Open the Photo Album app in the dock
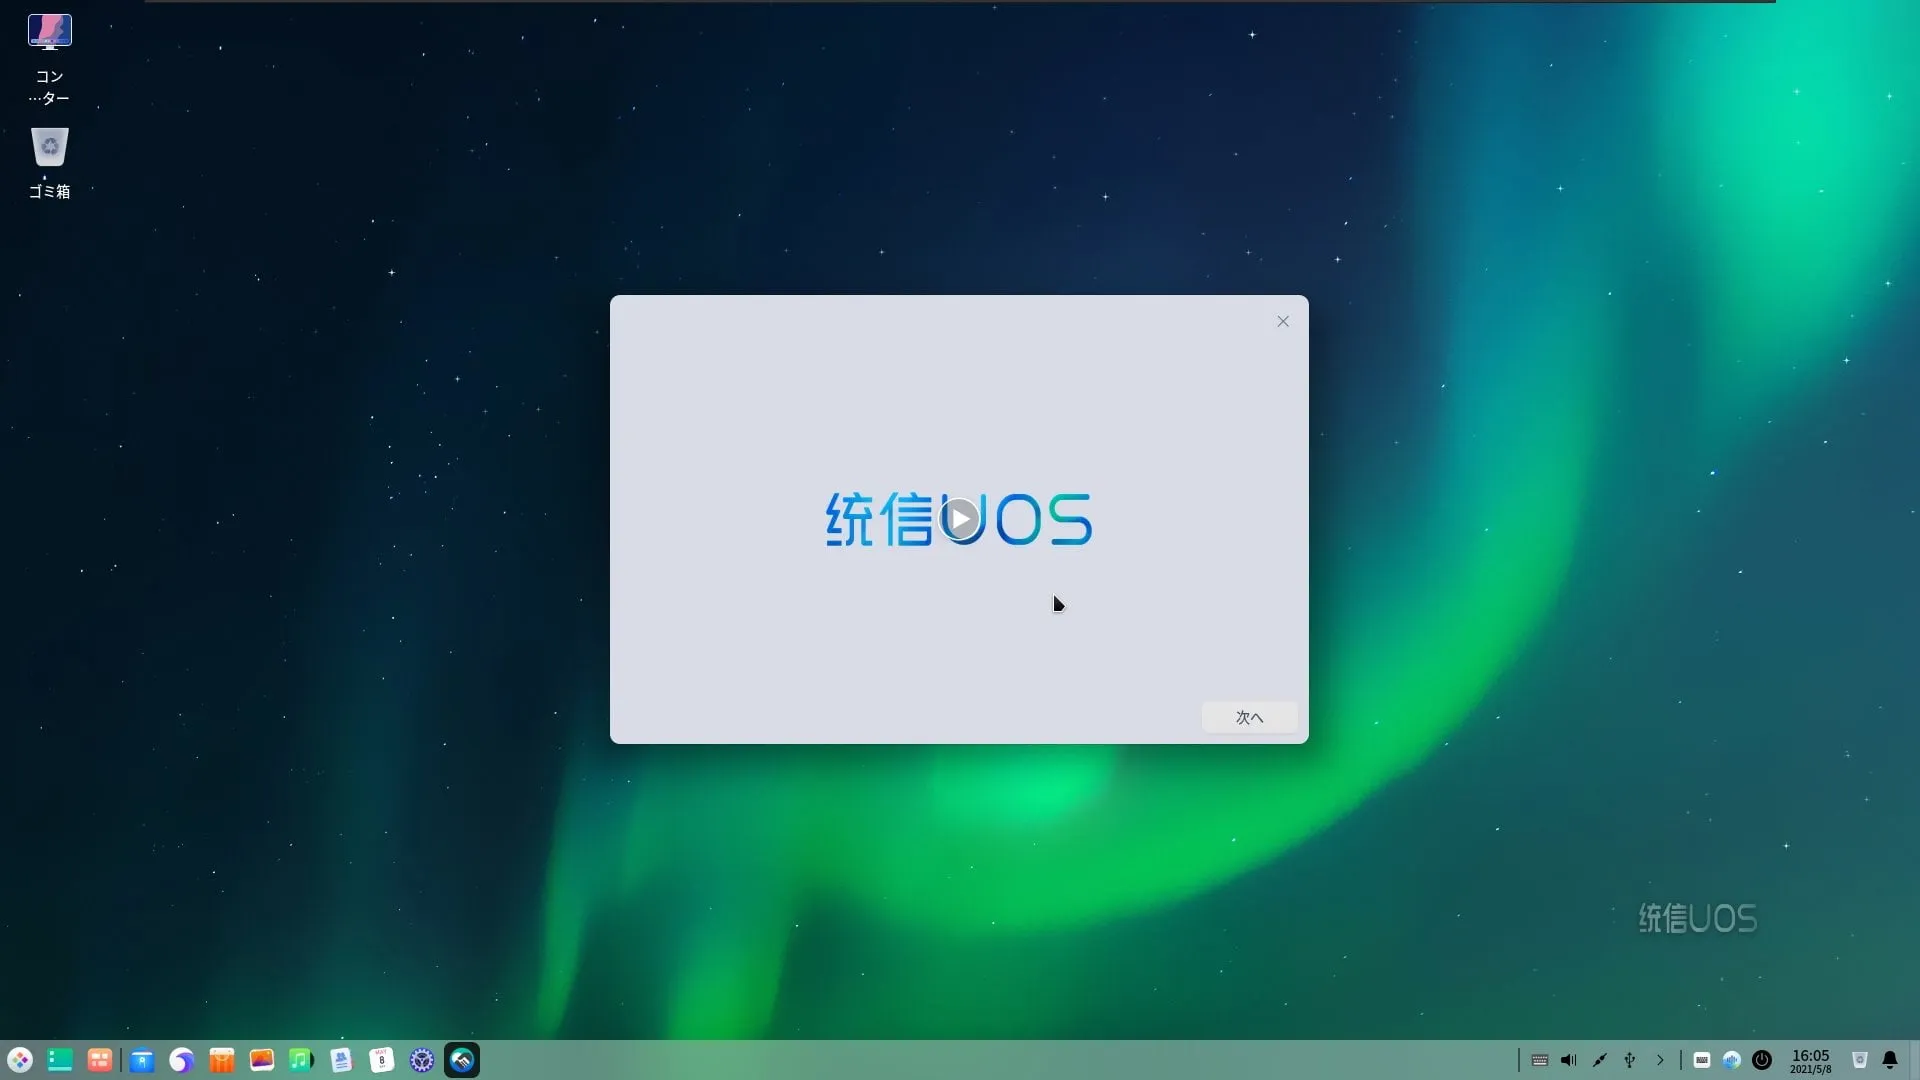The height and width of the screenshot is (1080, 1920). pyautogui.click(x=262, y=1060)
